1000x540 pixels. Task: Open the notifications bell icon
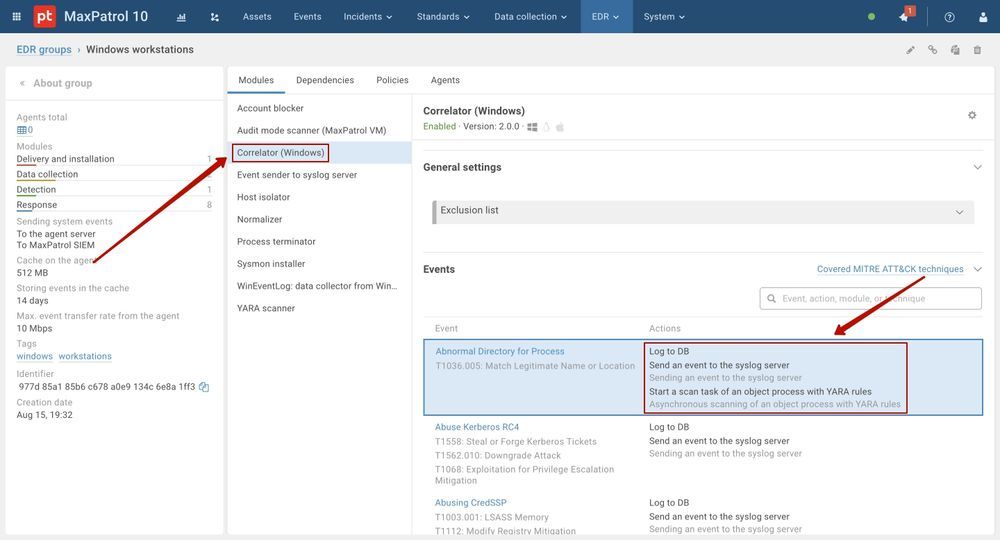pyautogui.click(x=904, y=17)
